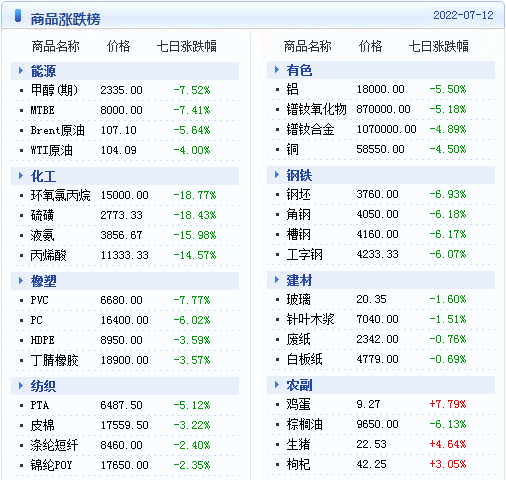Click 枸杞 change value +3.05%
Screen dimensions: 506x480
tap(448, 464)
